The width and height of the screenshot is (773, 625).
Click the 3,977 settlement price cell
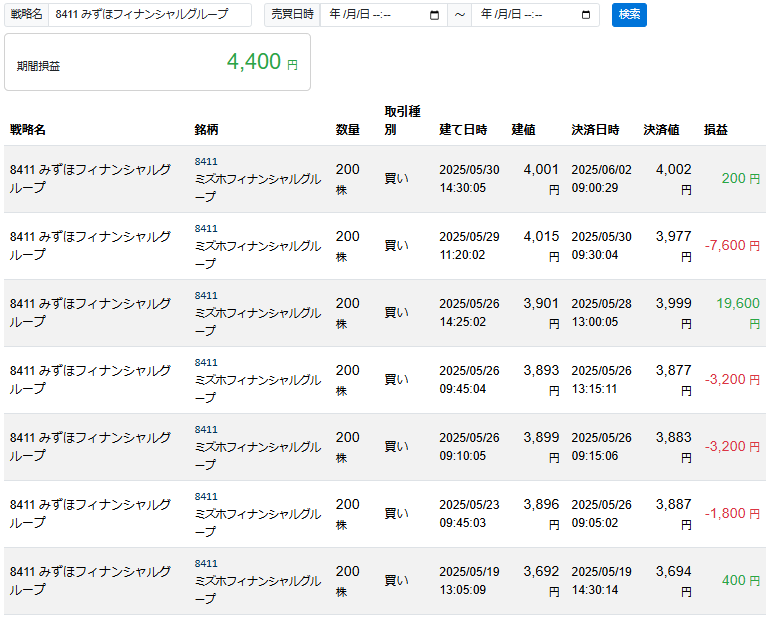[673, 246]
